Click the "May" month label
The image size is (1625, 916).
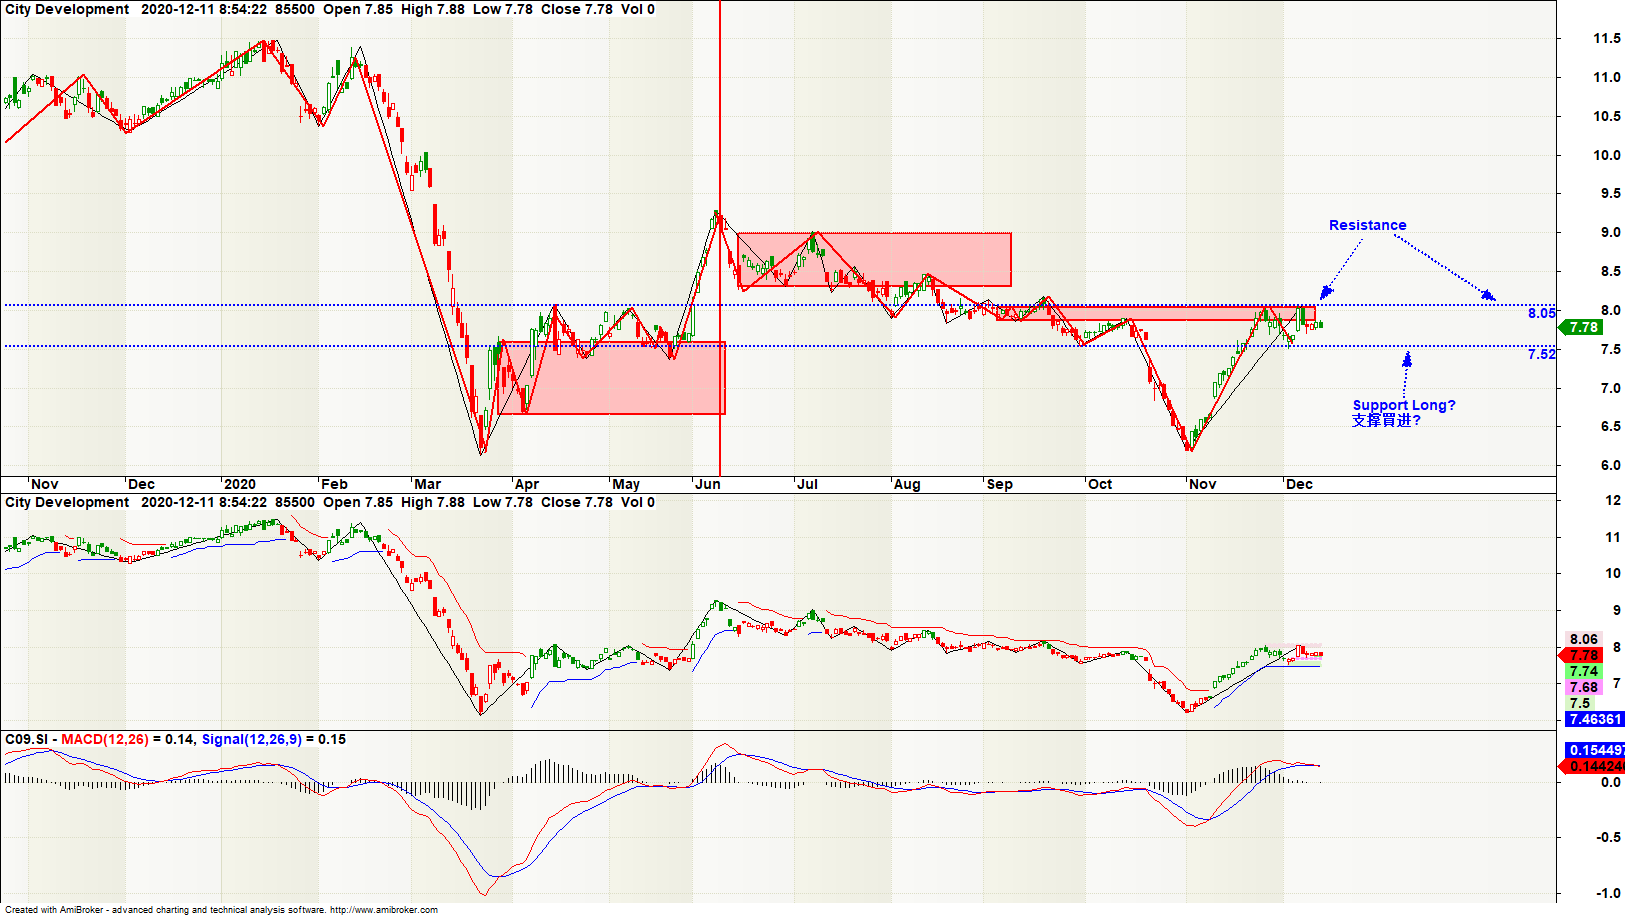[626, 484]
